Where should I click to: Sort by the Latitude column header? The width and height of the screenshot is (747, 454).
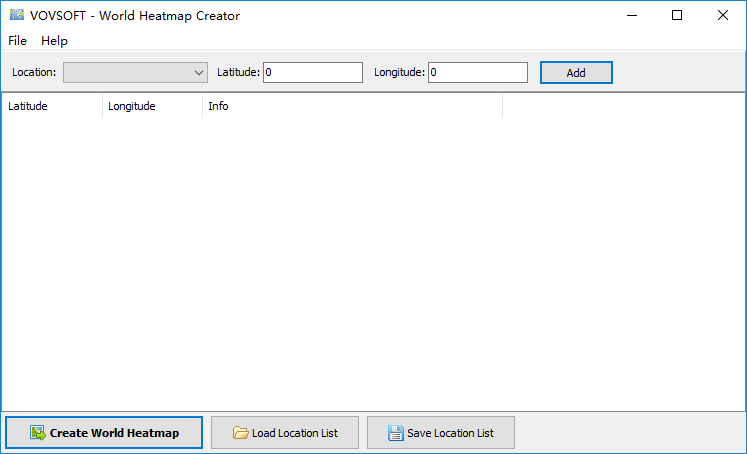(52, 106)
